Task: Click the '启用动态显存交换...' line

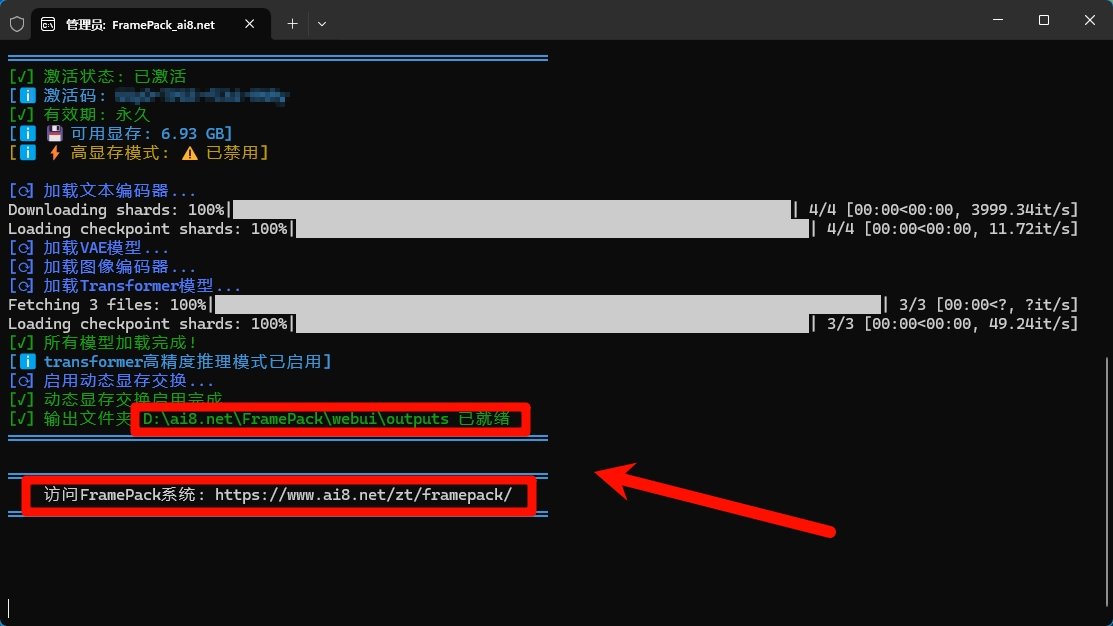Action: point(111,381)
